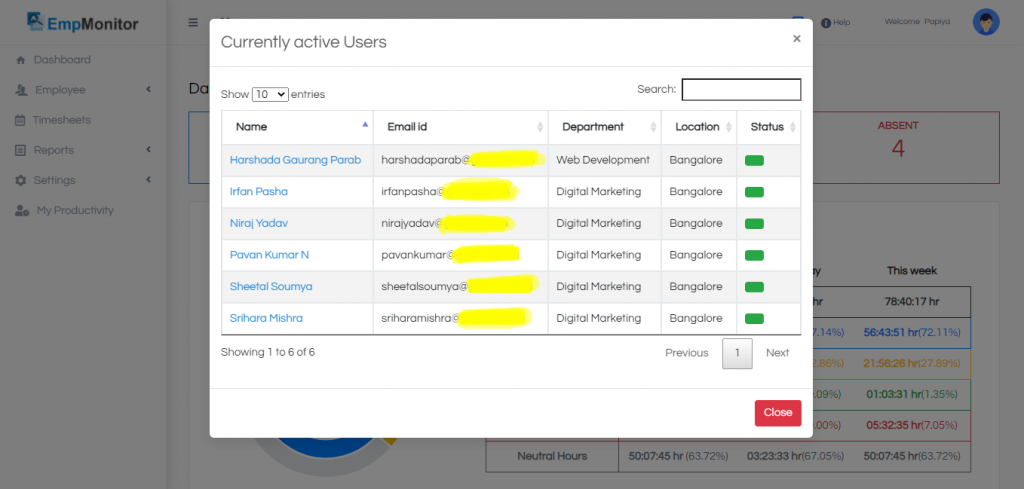Click 01:03:31 hr (1.35%) value
Screen dimensions: 1024x489
coord(912,394)
